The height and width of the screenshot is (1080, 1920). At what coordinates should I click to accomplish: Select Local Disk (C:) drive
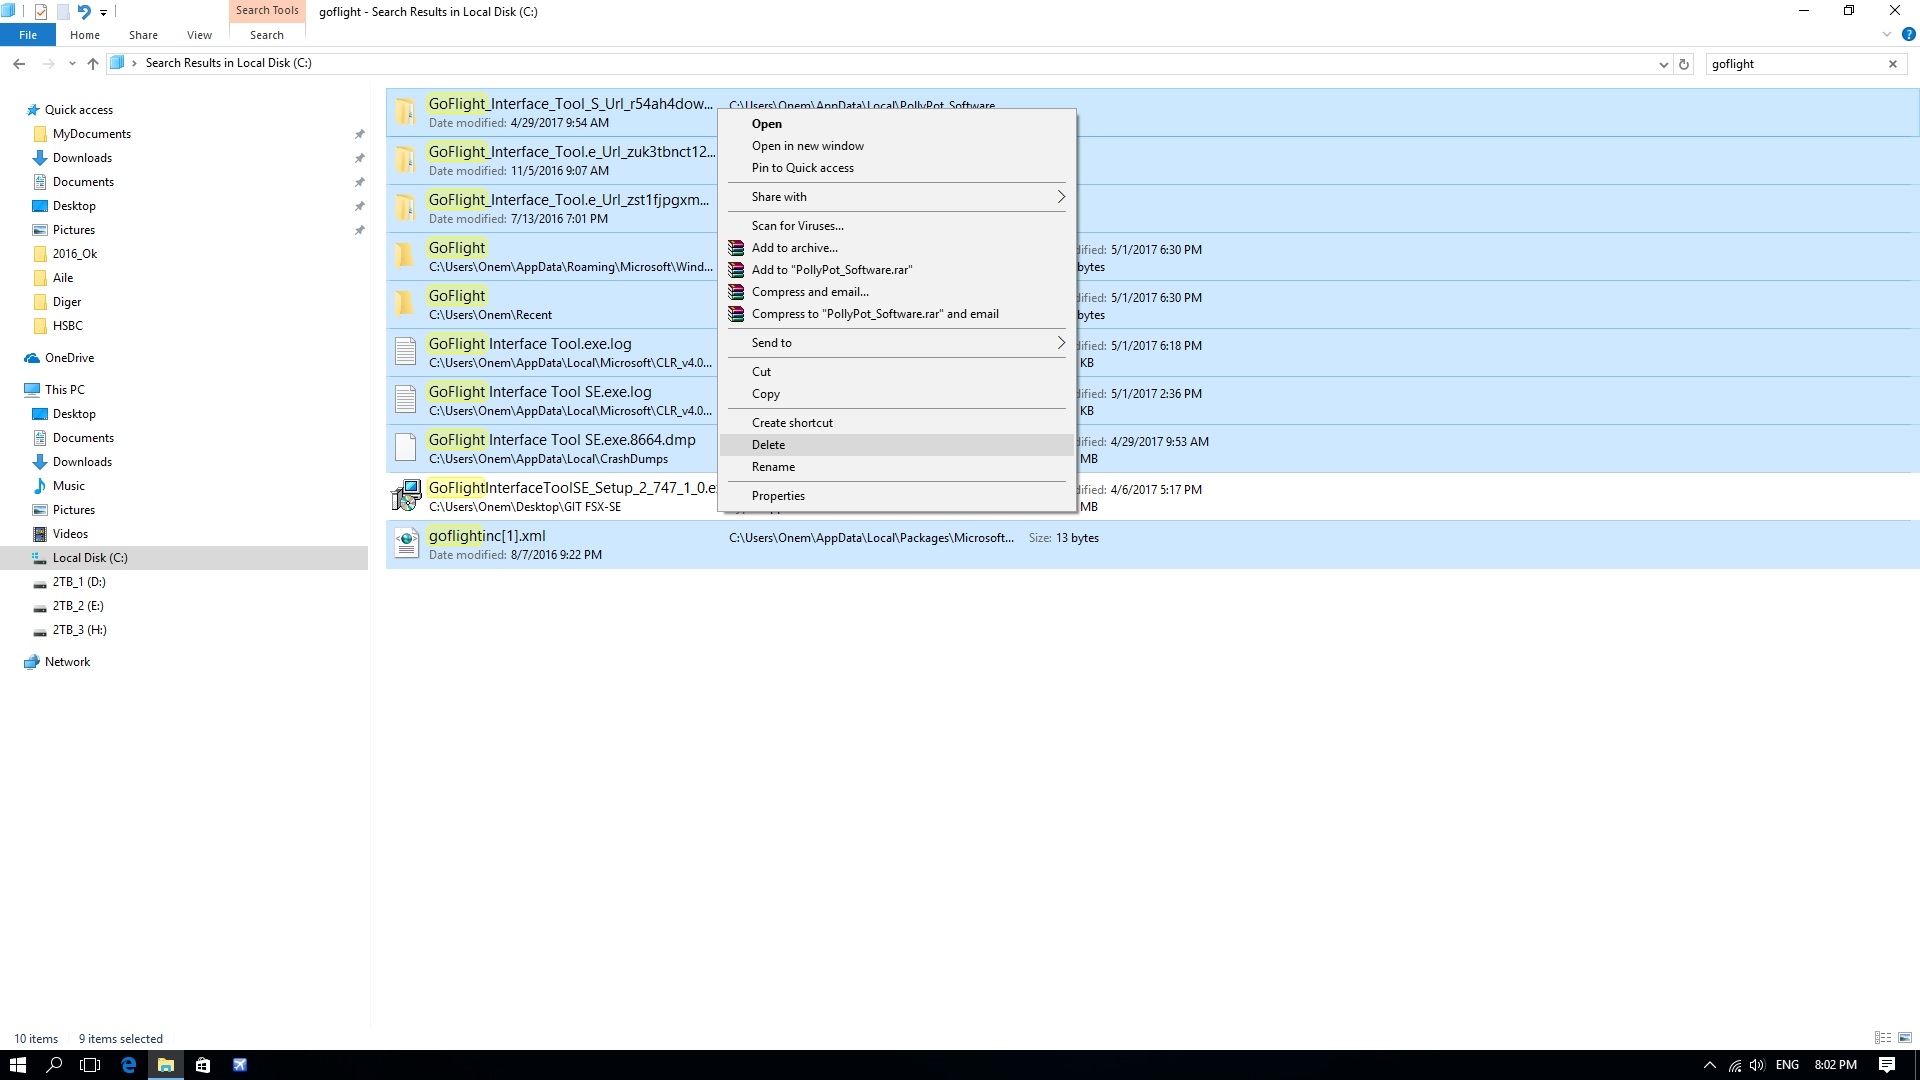point(90,558)
